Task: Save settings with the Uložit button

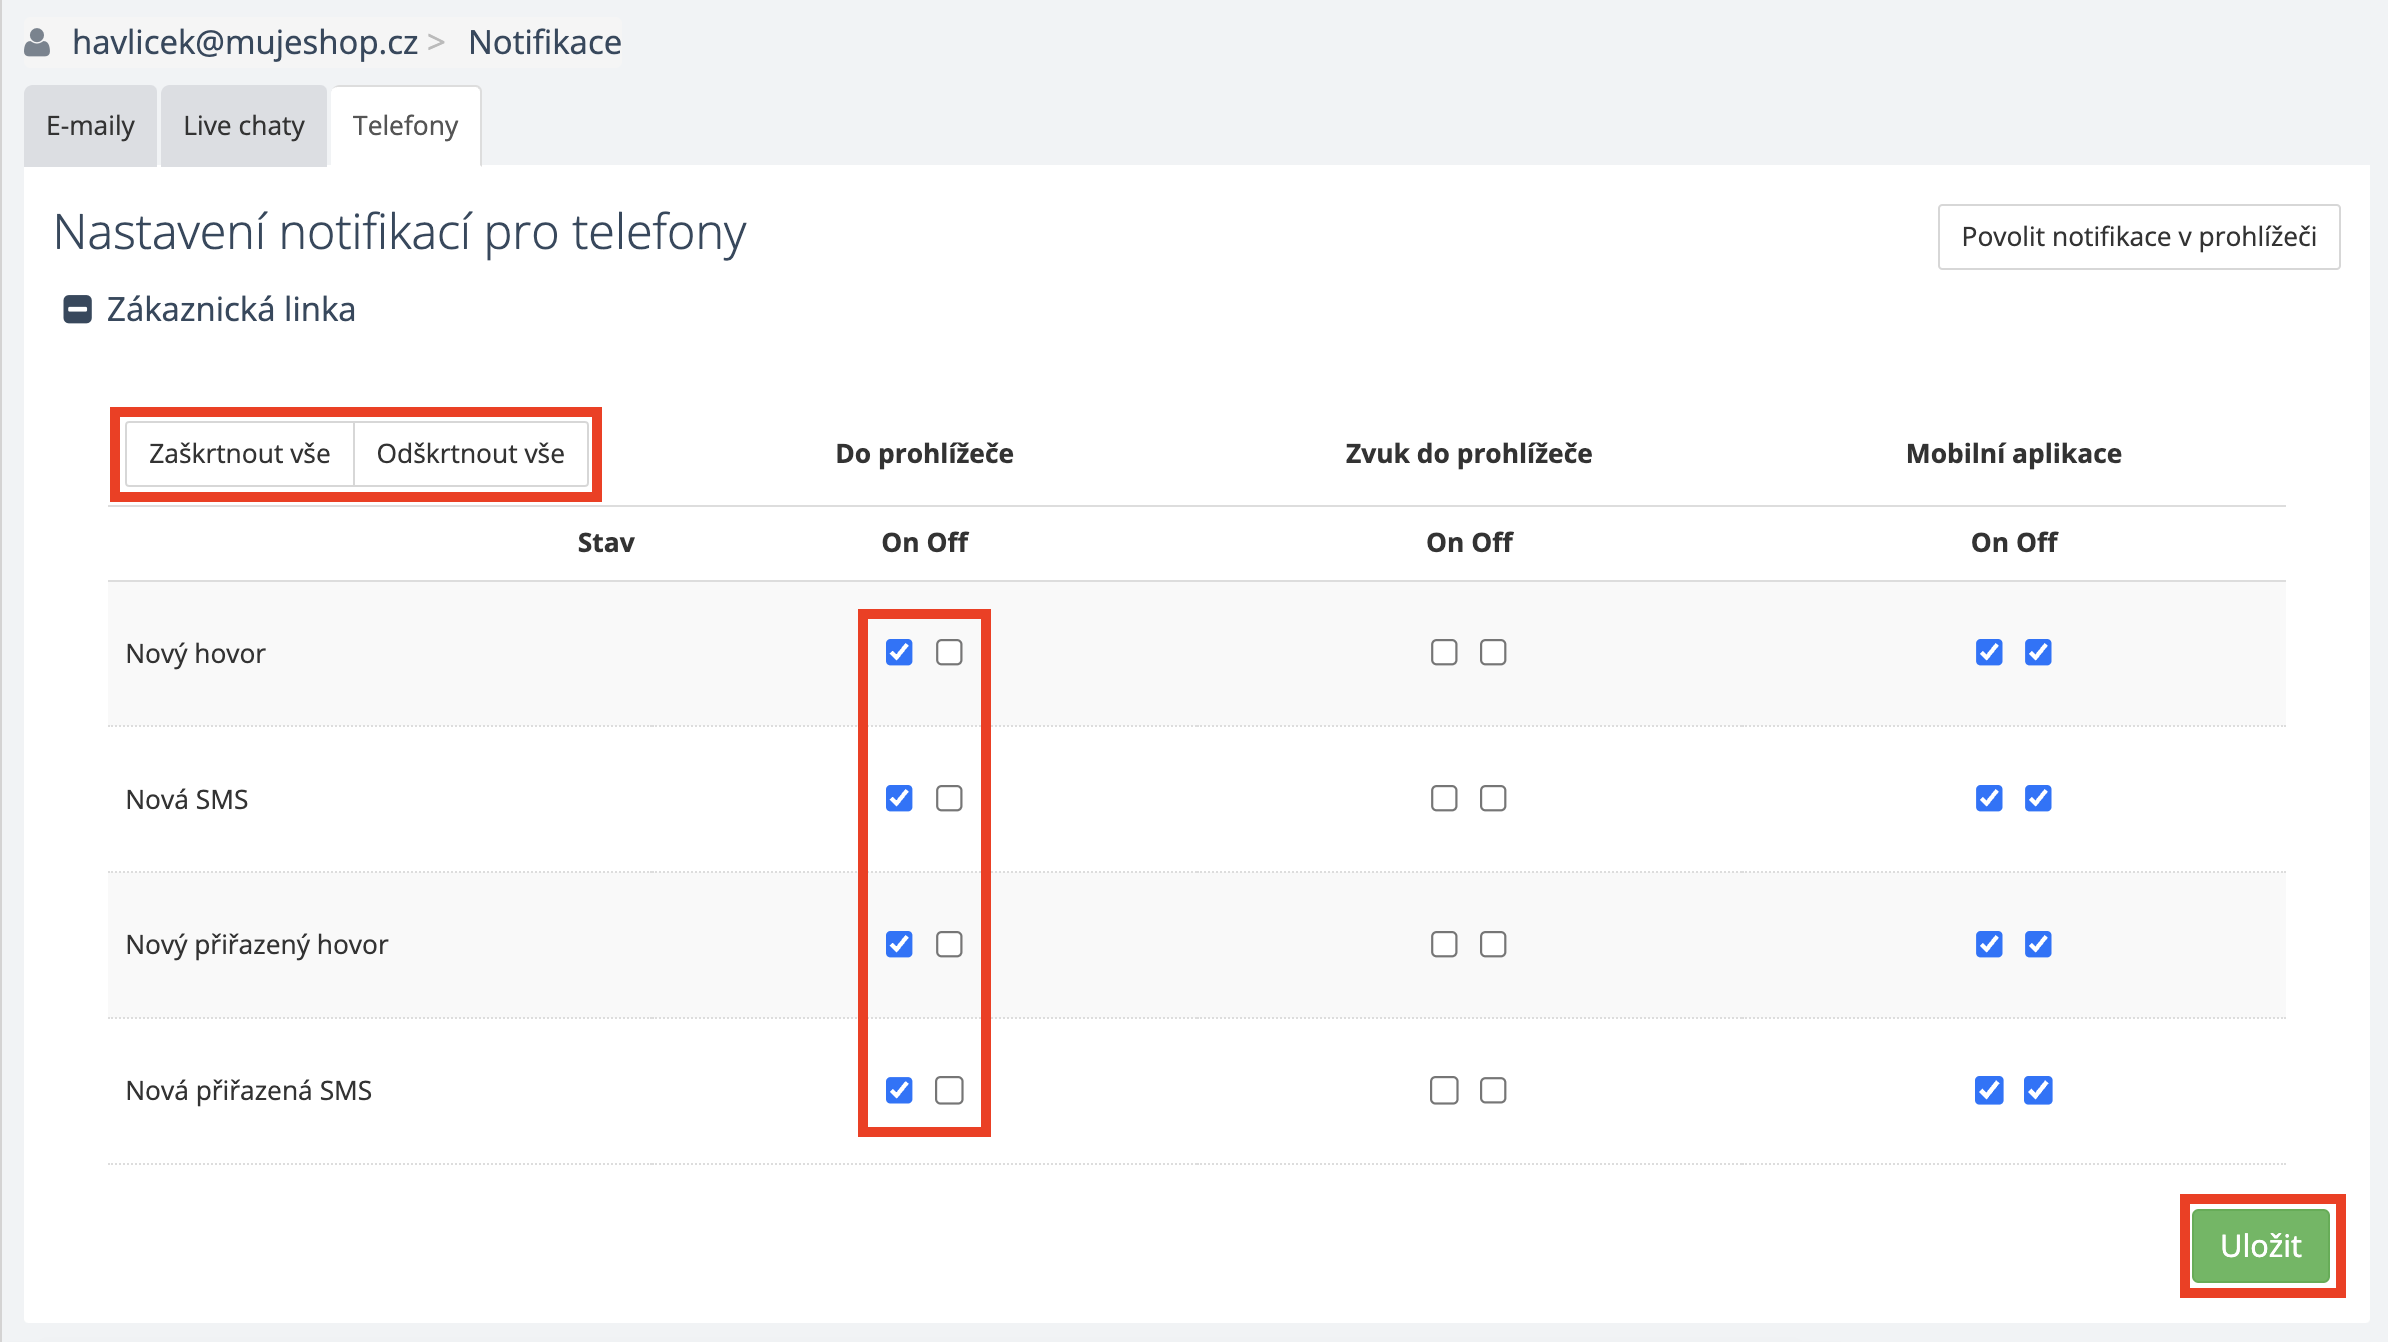Action: [x=2260, y=1246]
